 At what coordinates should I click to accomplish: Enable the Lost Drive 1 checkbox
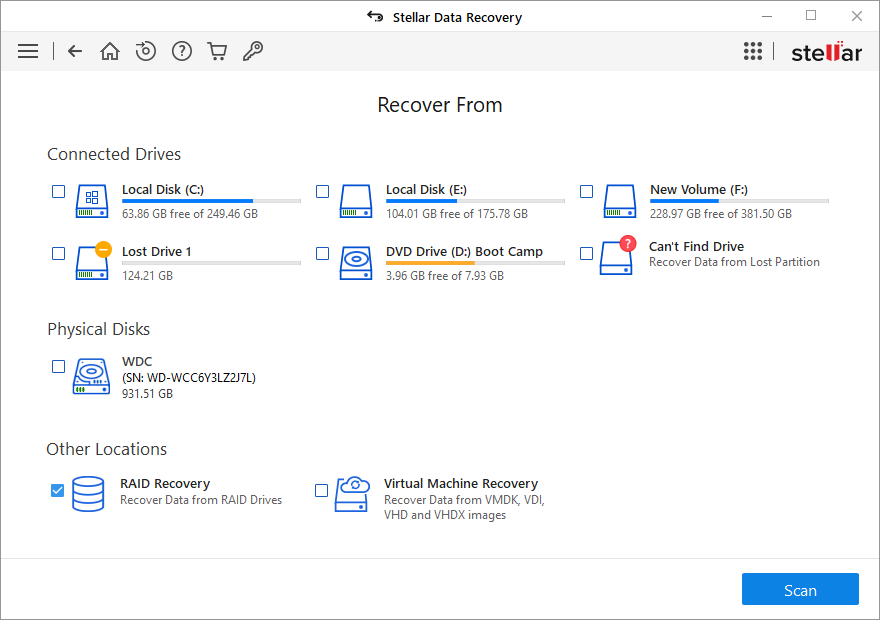click(59, 253)
